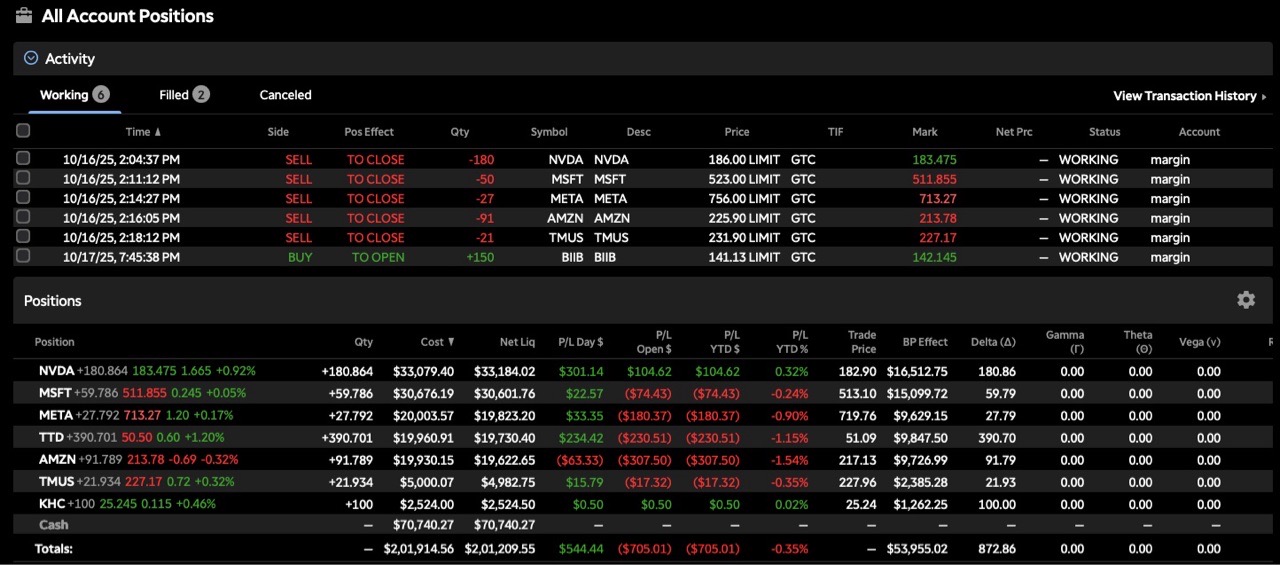Collapse the Activity section chevron
The height and width of the screenshot is (565, 1280).
[x=30, y=59]
